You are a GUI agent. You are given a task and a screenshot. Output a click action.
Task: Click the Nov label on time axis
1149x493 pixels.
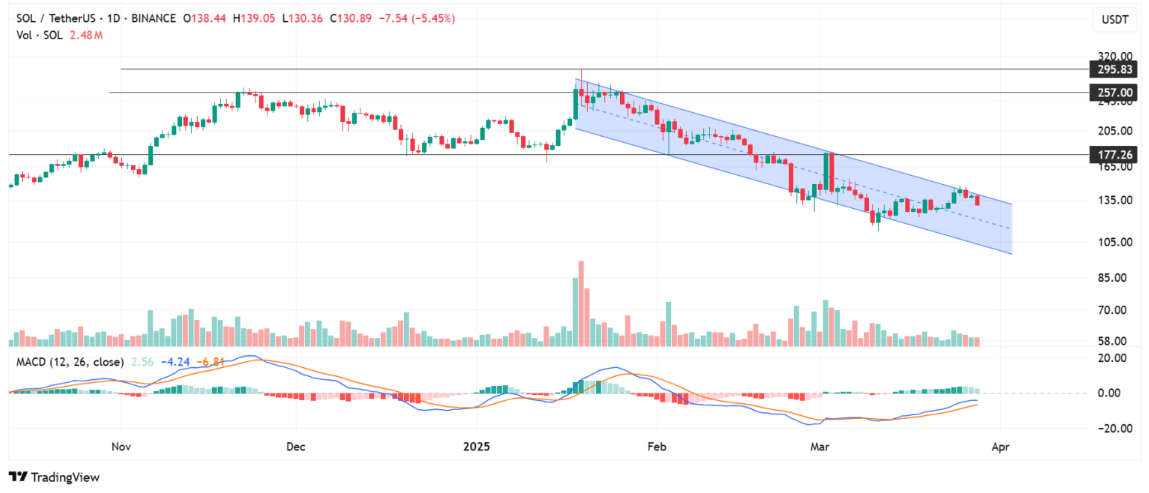(120, 448)
